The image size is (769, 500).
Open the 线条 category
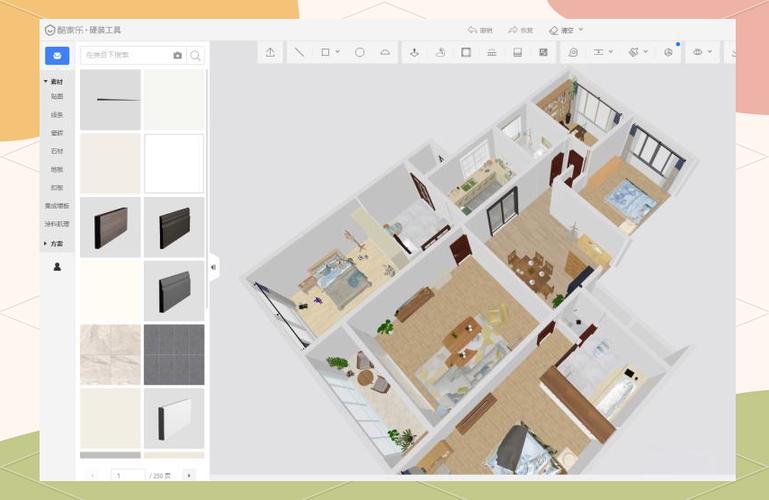[x=57, y=115]
